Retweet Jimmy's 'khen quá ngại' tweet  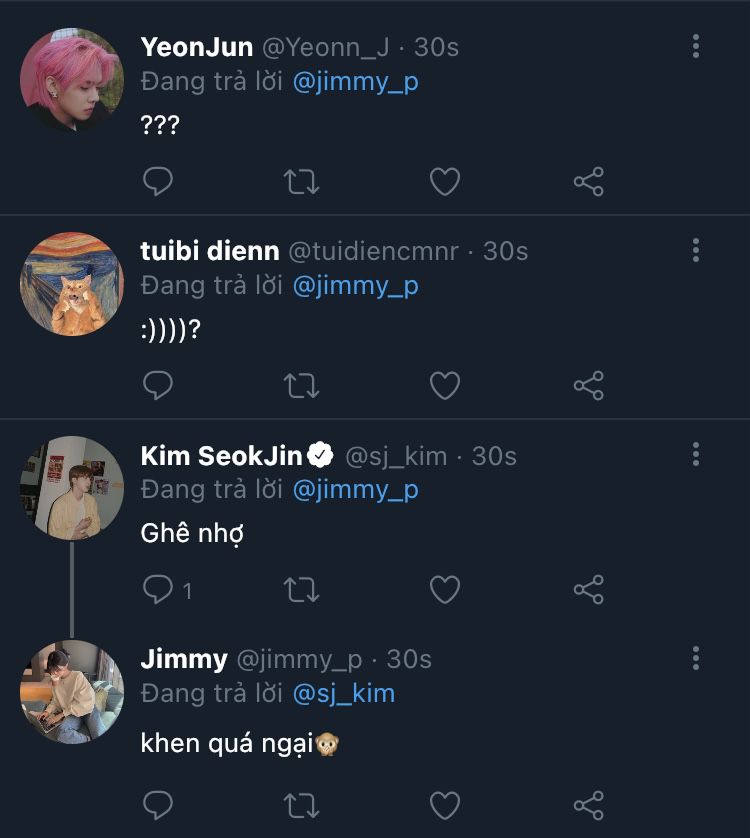pos(302,803)
